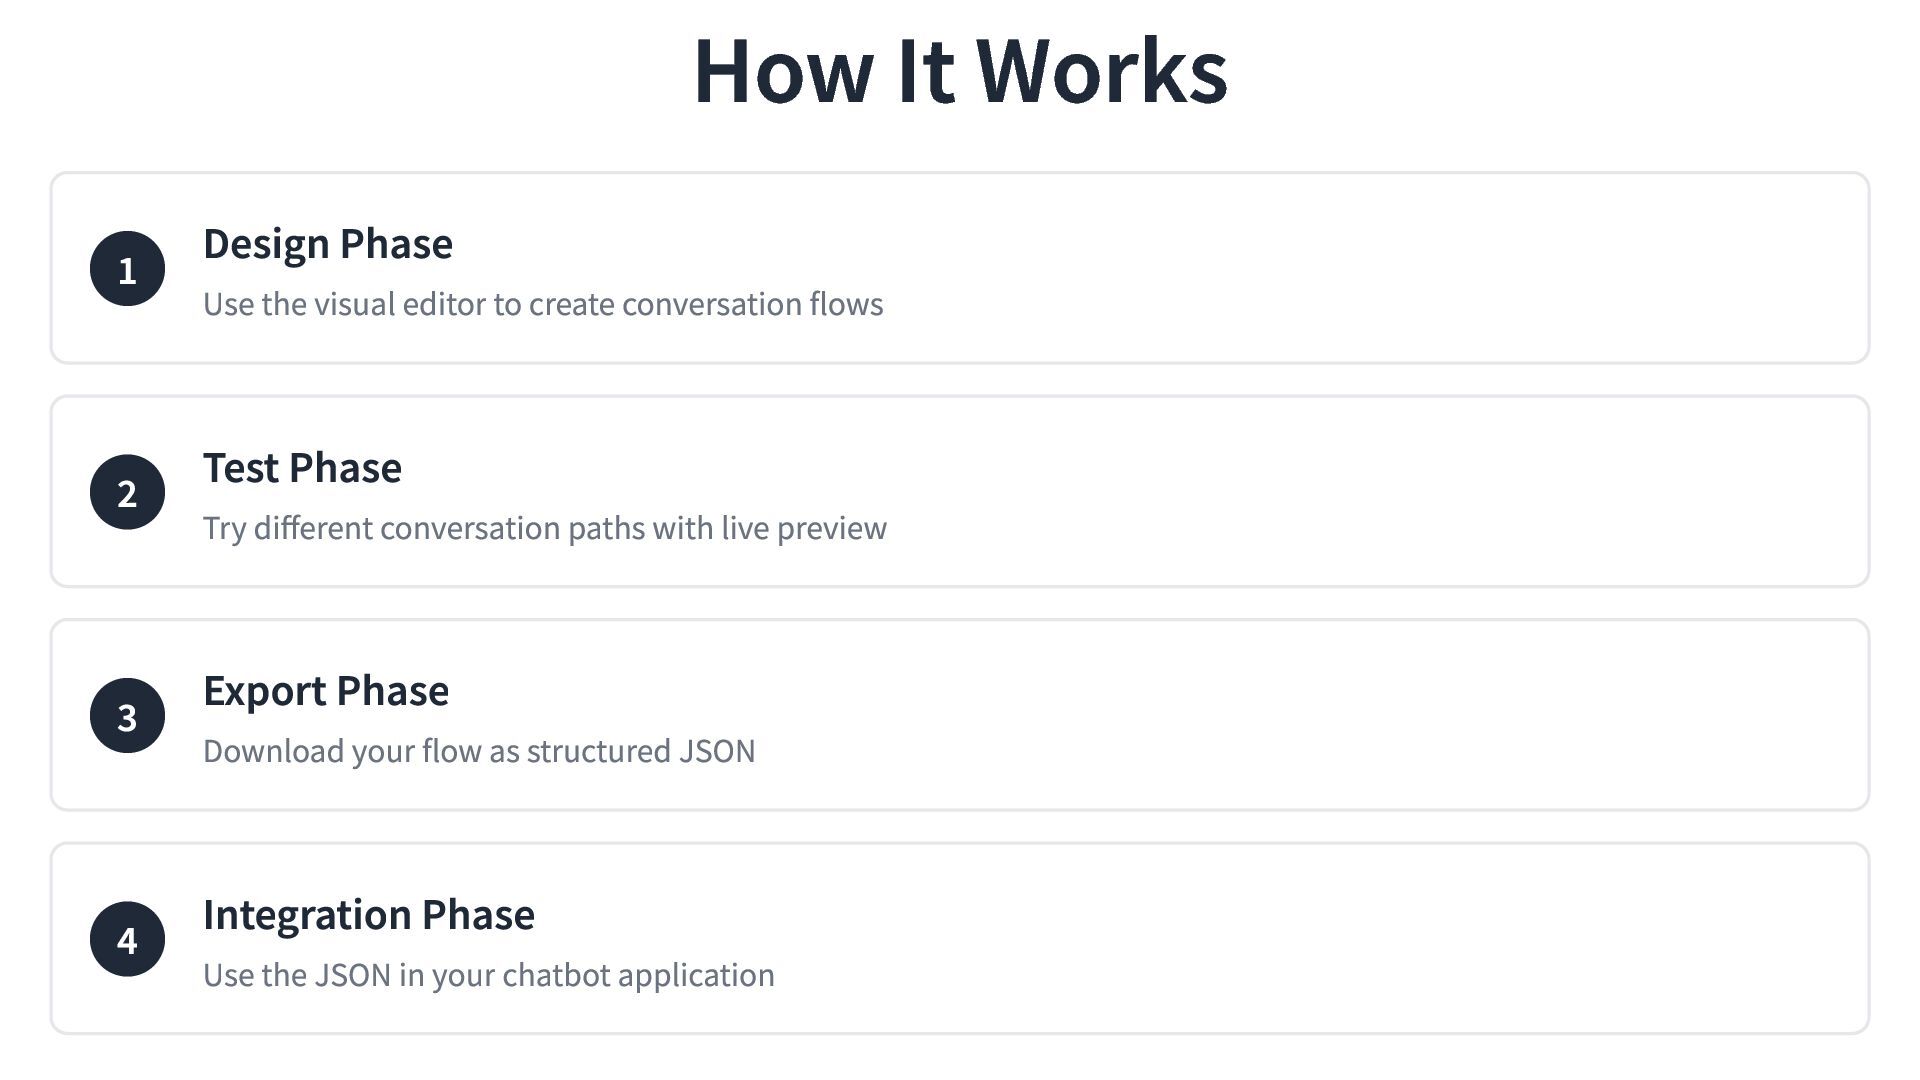Select the Design Phase heading
The width and height of the screenshot is (1920, 1080).
328,244
